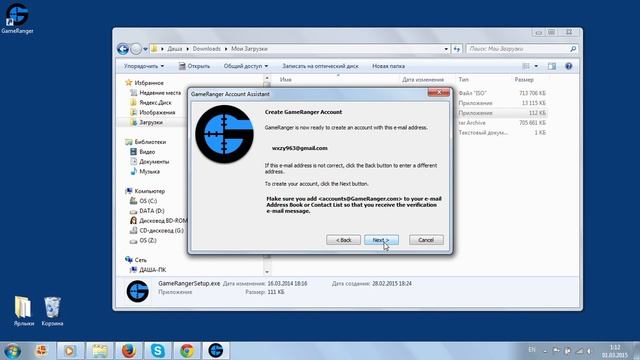
Task: Refresh the Explorer folder view
Action: [457, 49]
